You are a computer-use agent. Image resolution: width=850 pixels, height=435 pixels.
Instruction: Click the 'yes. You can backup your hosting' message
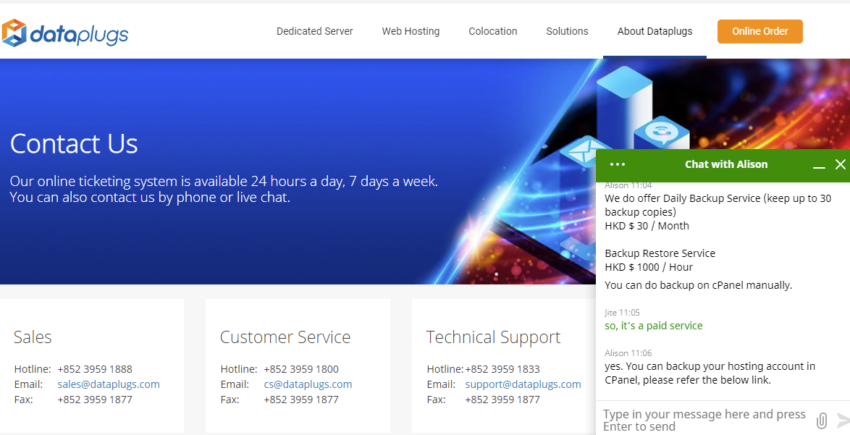point(710,373)
